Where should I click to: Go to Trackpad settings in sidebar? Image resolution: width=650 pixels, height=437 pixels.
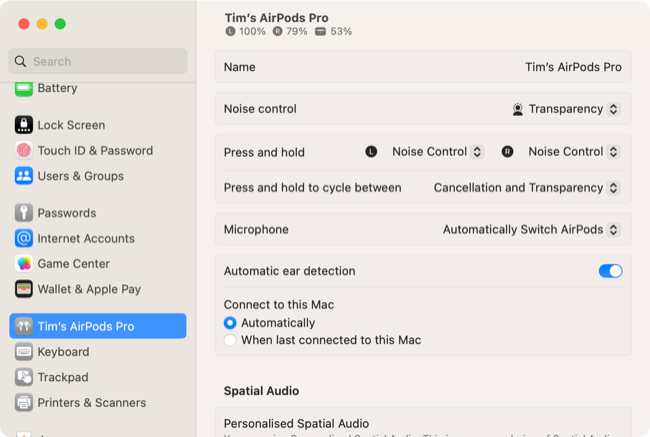point(63,377)
